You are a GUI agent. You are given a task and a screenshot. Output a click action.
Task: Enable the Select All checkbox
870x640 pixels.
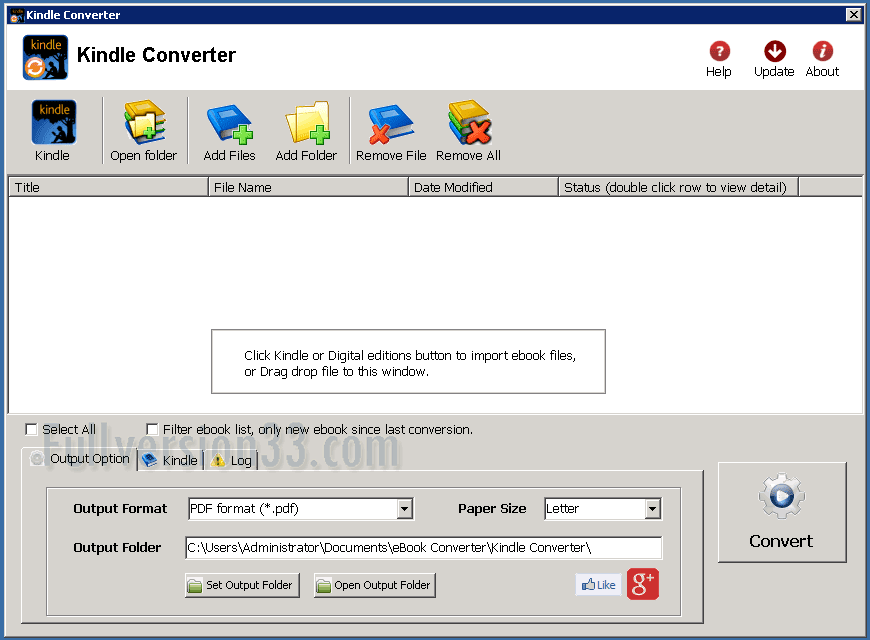(x=31, y=429)
